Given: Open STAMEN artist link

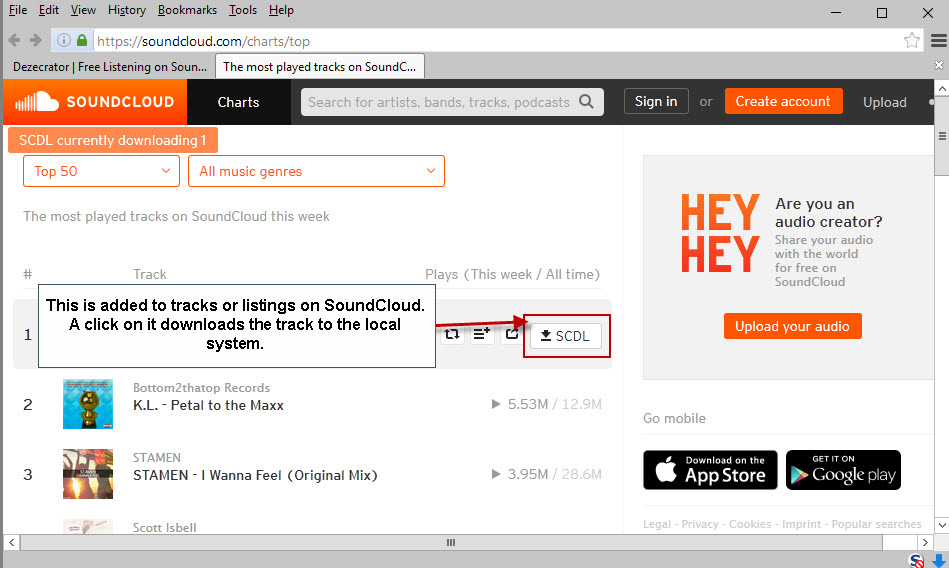Looking at the screenshot, I should click(x=157, y=458).
